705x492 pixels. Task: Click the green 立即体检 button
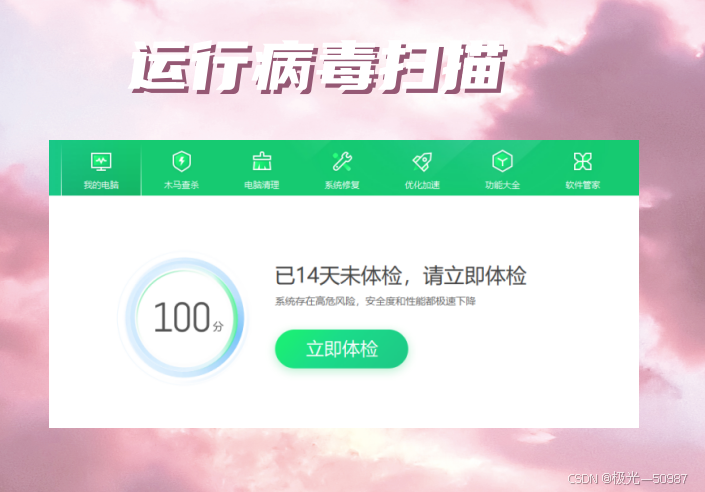[x=342, y=349]
